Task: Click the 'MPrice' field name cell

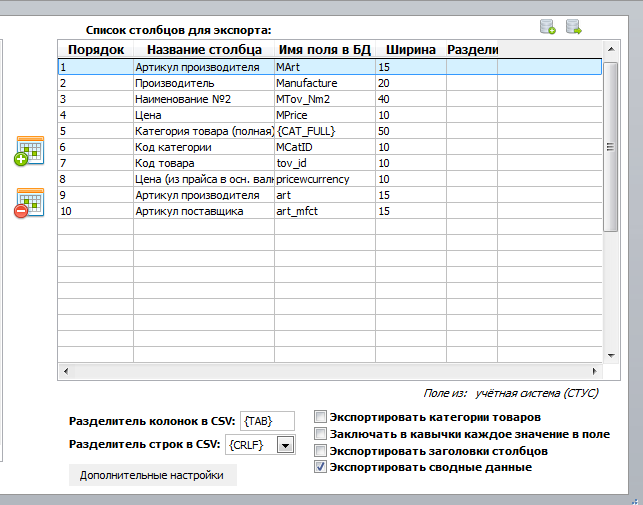Action: click(x=325, y=115)
